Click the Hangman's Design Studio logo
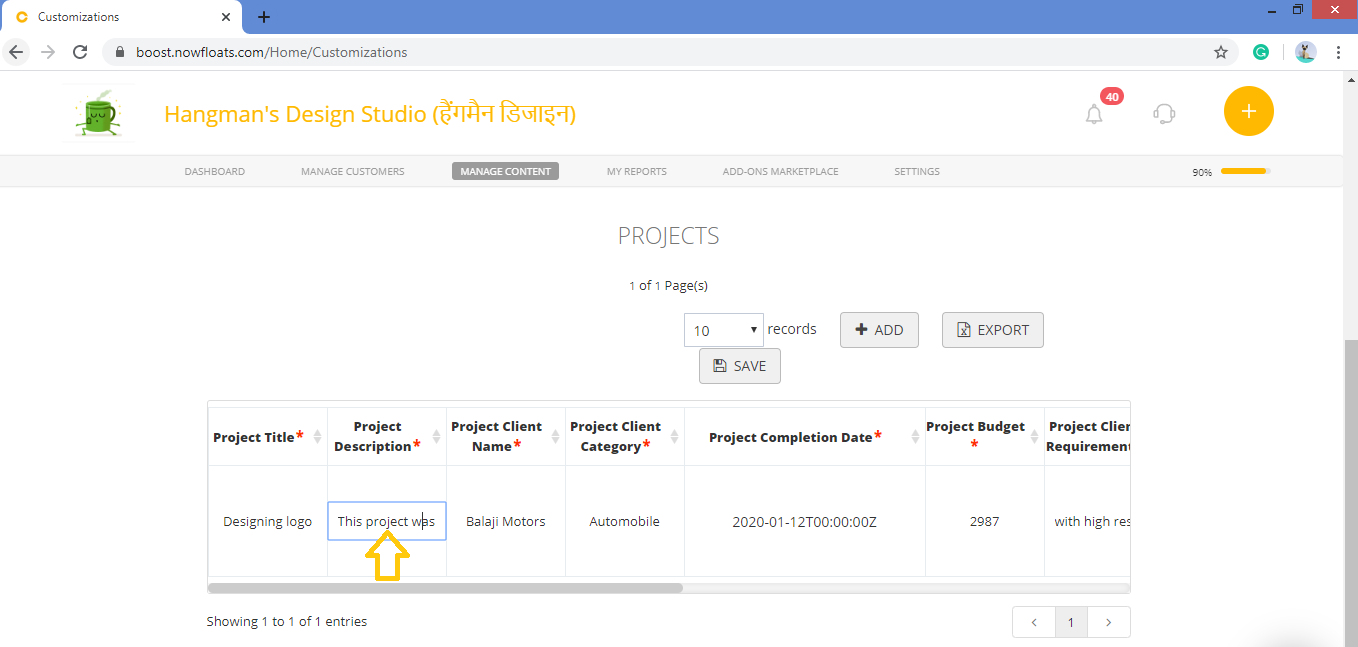This screenshot has height=647, width=1358. (x=97, y=112)
